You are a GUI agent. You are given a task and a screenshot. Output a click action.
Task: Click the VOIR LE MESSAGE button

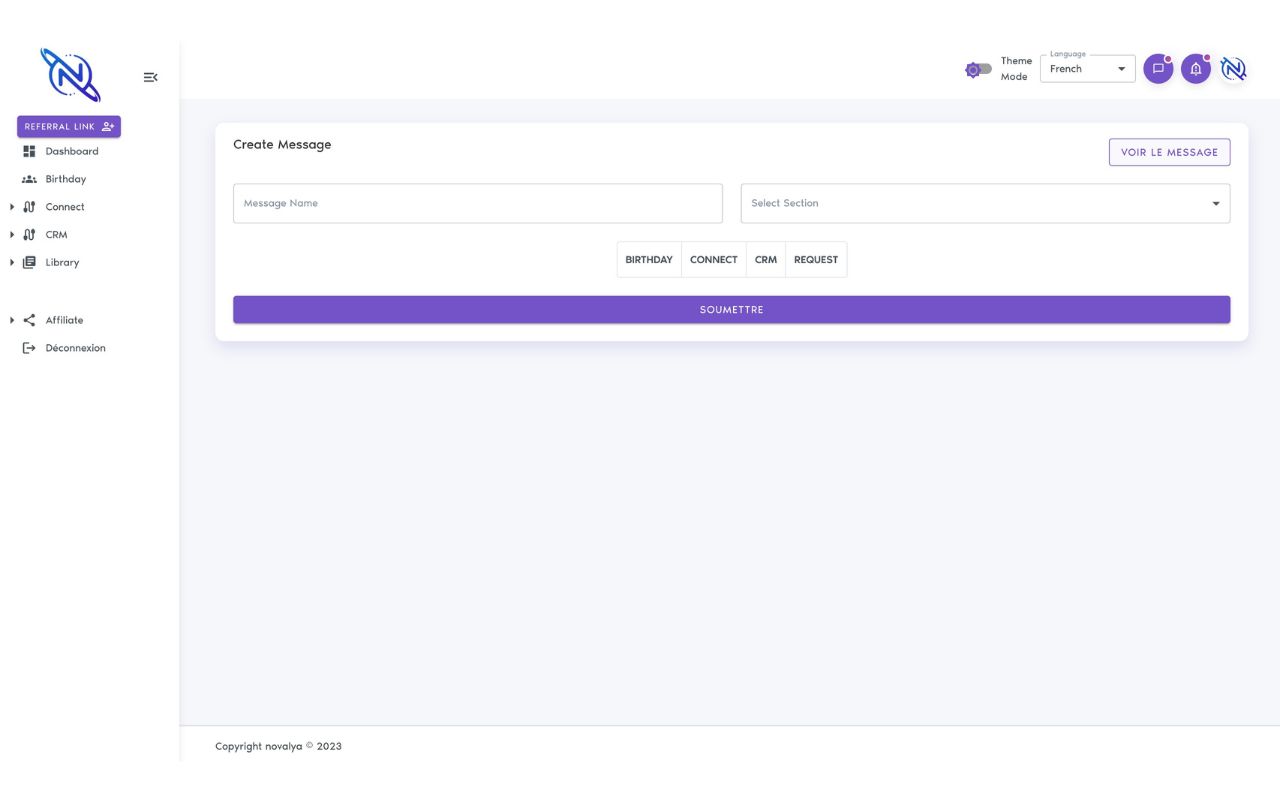(x=1169, y=152)
